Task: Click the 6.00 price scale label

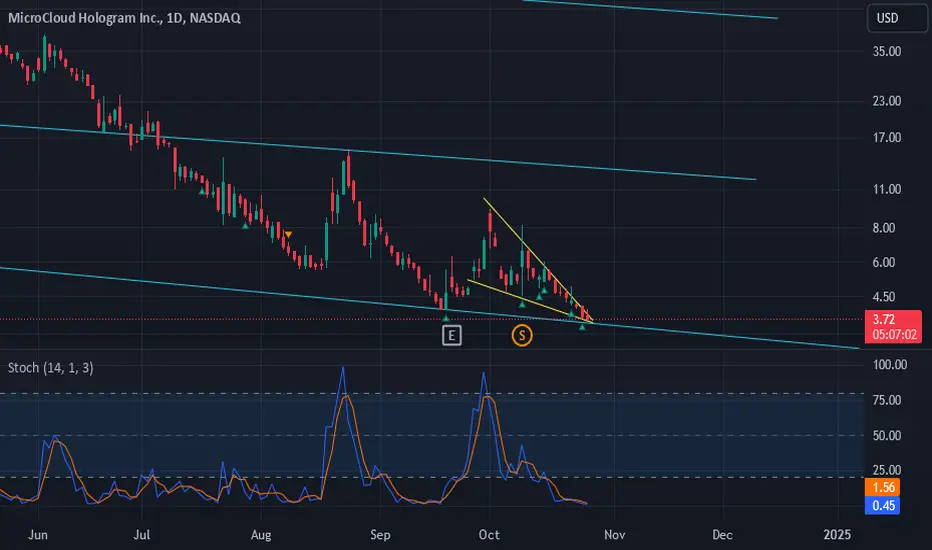Action: [x=884, y=263]
